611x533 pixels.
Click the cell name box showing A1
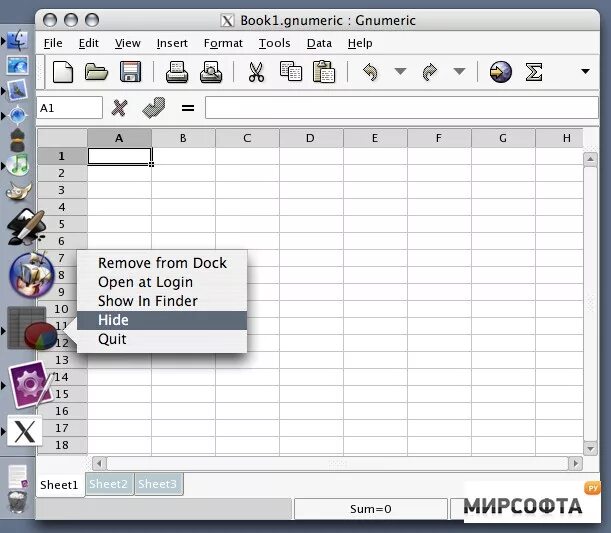(x=70, y=108)
